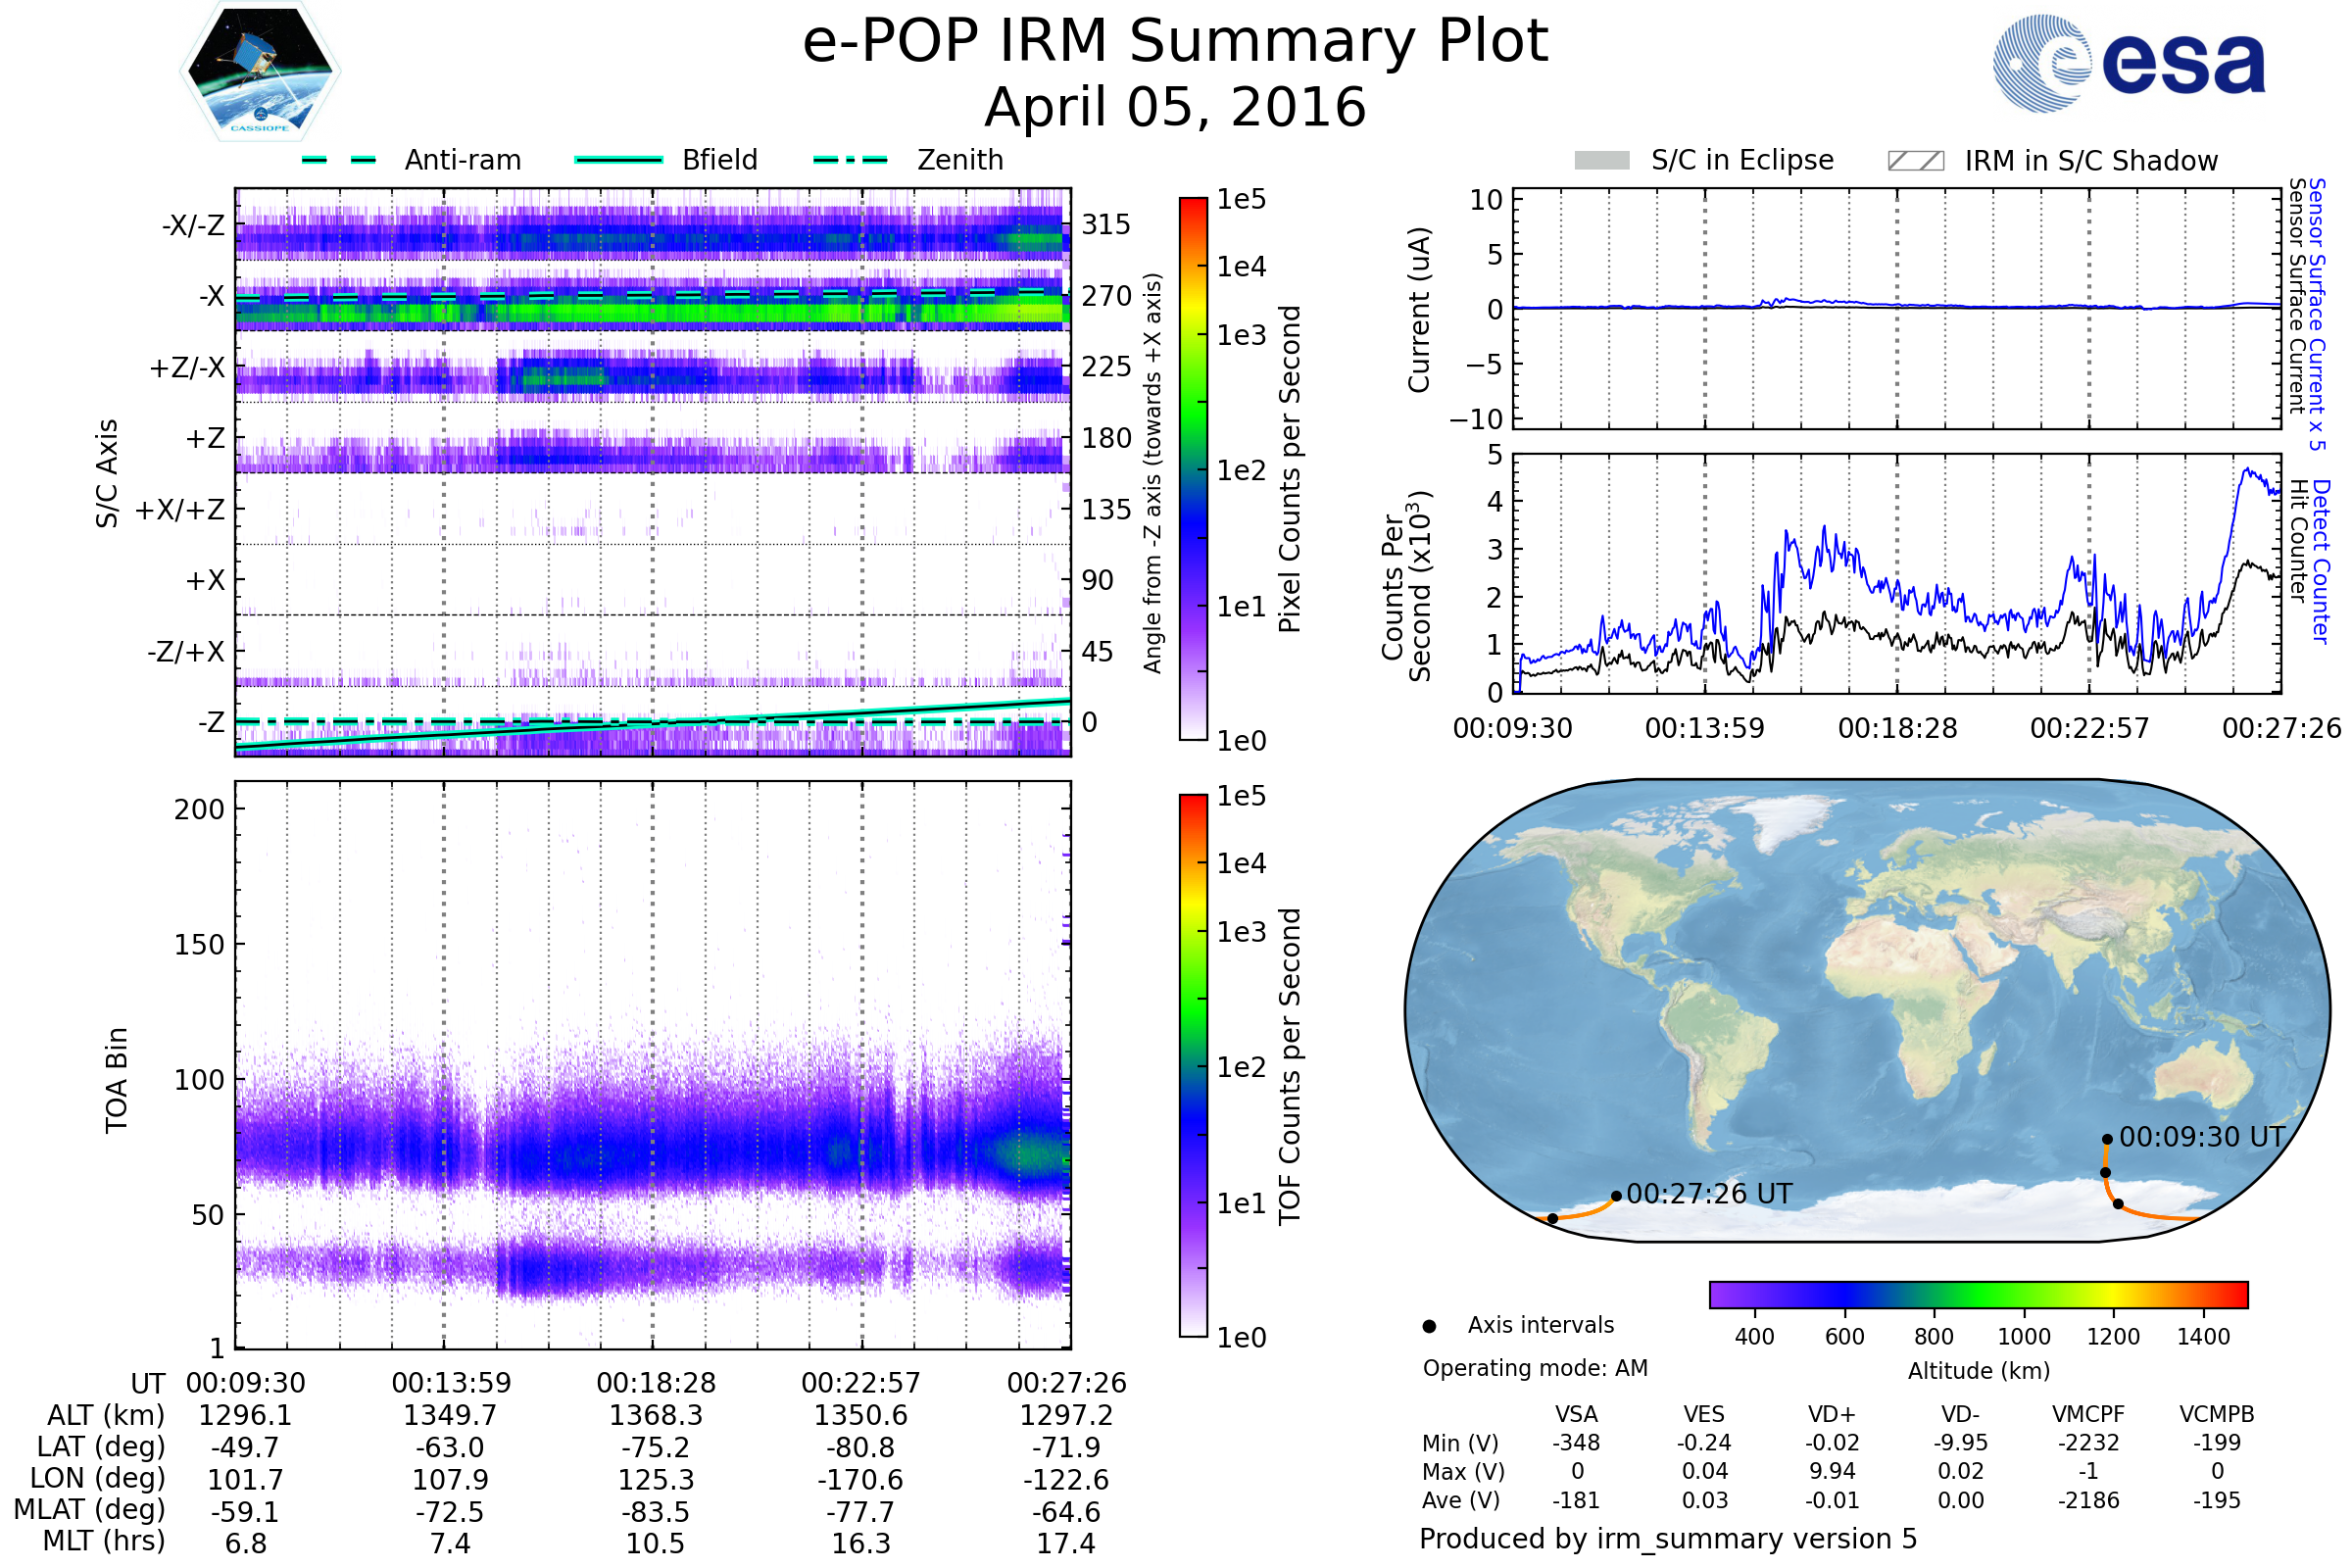Click the VSA voltage column header

[1576, 1414]
